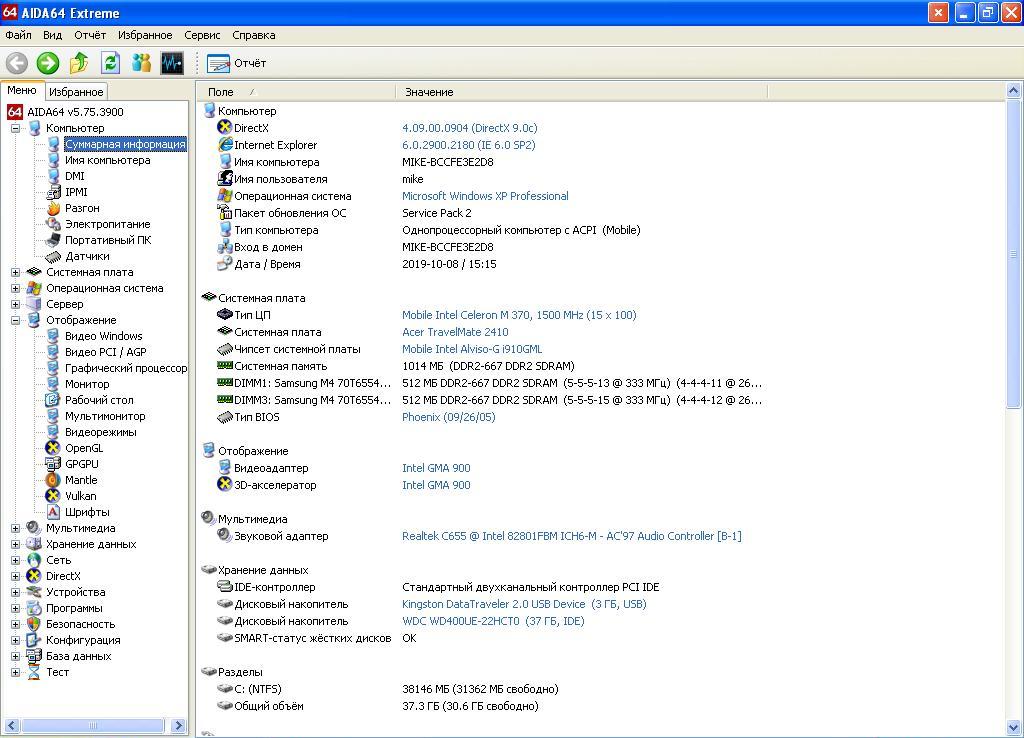
Task: Expand the Тест tree node
Action: [x=15, y=672]
